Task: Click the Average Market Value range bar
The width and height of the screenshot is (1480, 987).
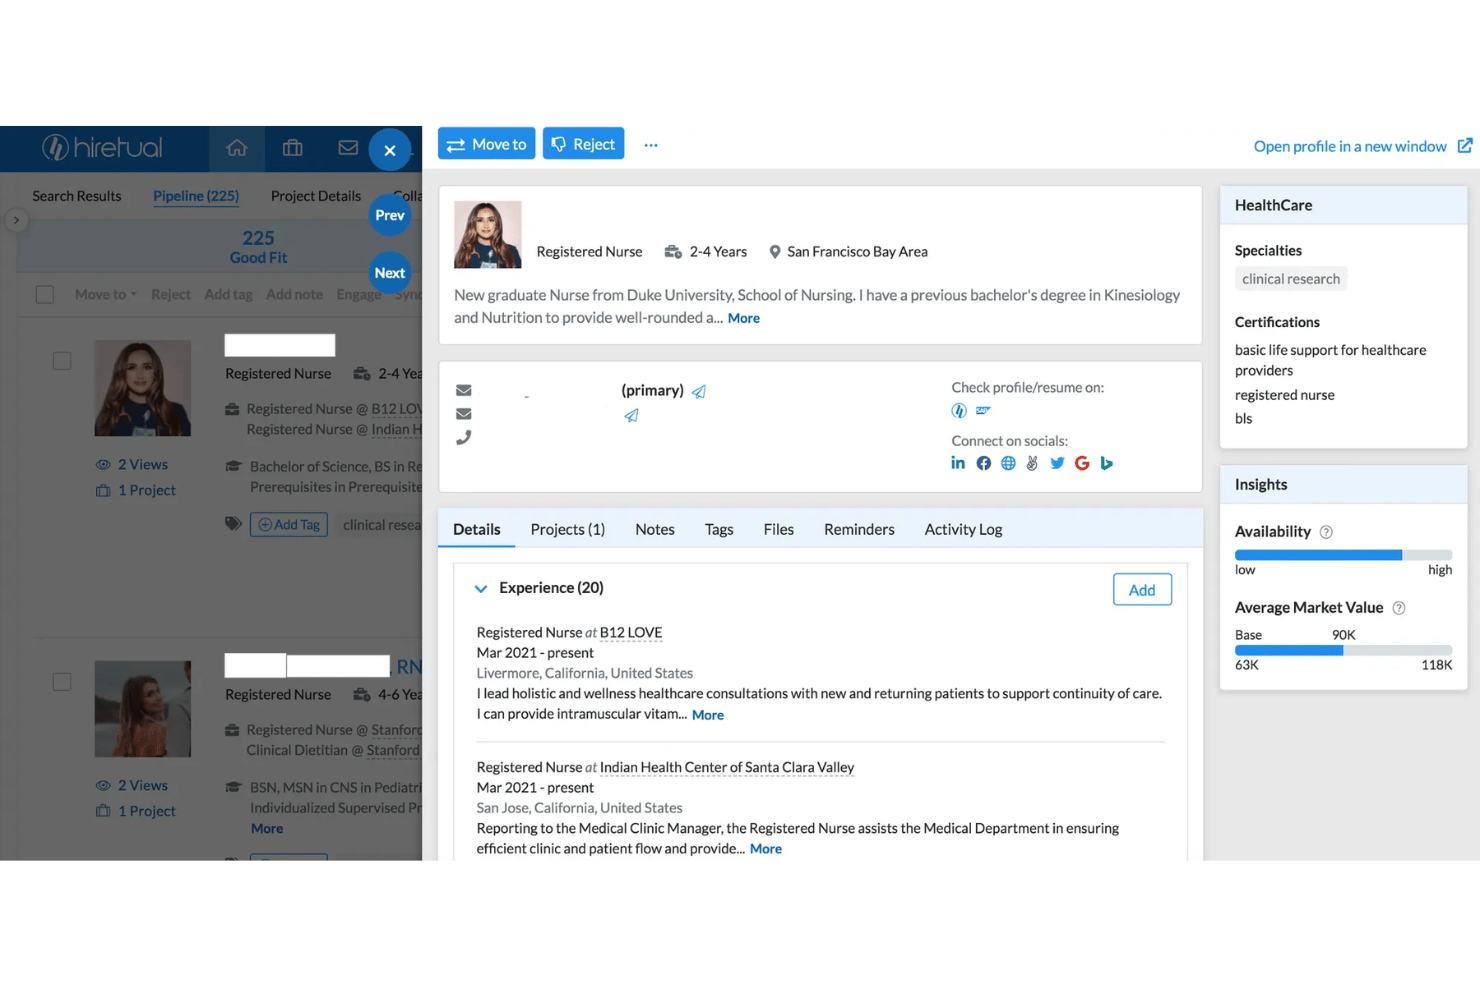Action: point(1343,651)
